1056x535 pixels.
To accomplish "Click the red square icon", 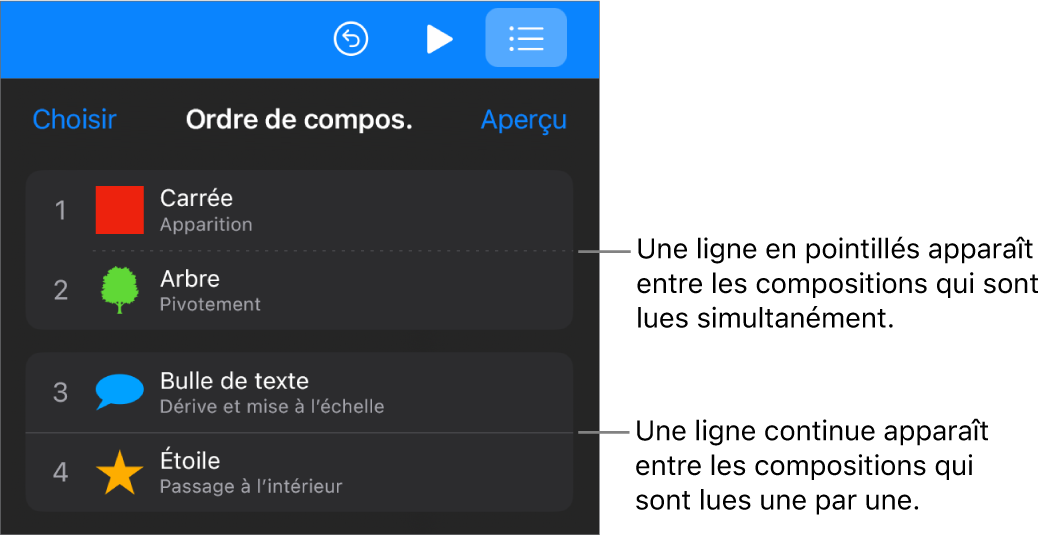I will pos(120,210).
